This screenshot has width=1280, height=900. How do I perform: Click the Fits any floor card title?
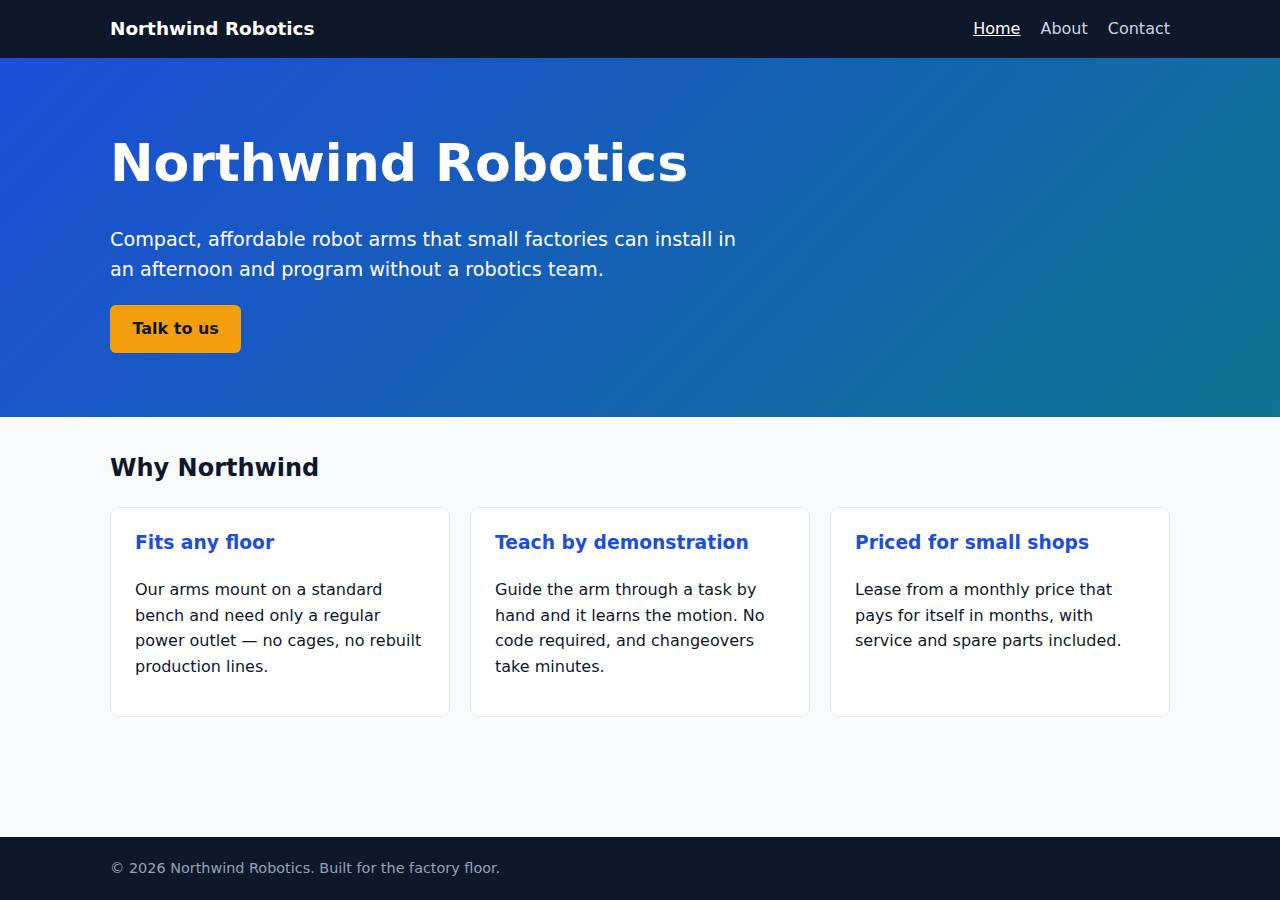click(x=204, y=542)
